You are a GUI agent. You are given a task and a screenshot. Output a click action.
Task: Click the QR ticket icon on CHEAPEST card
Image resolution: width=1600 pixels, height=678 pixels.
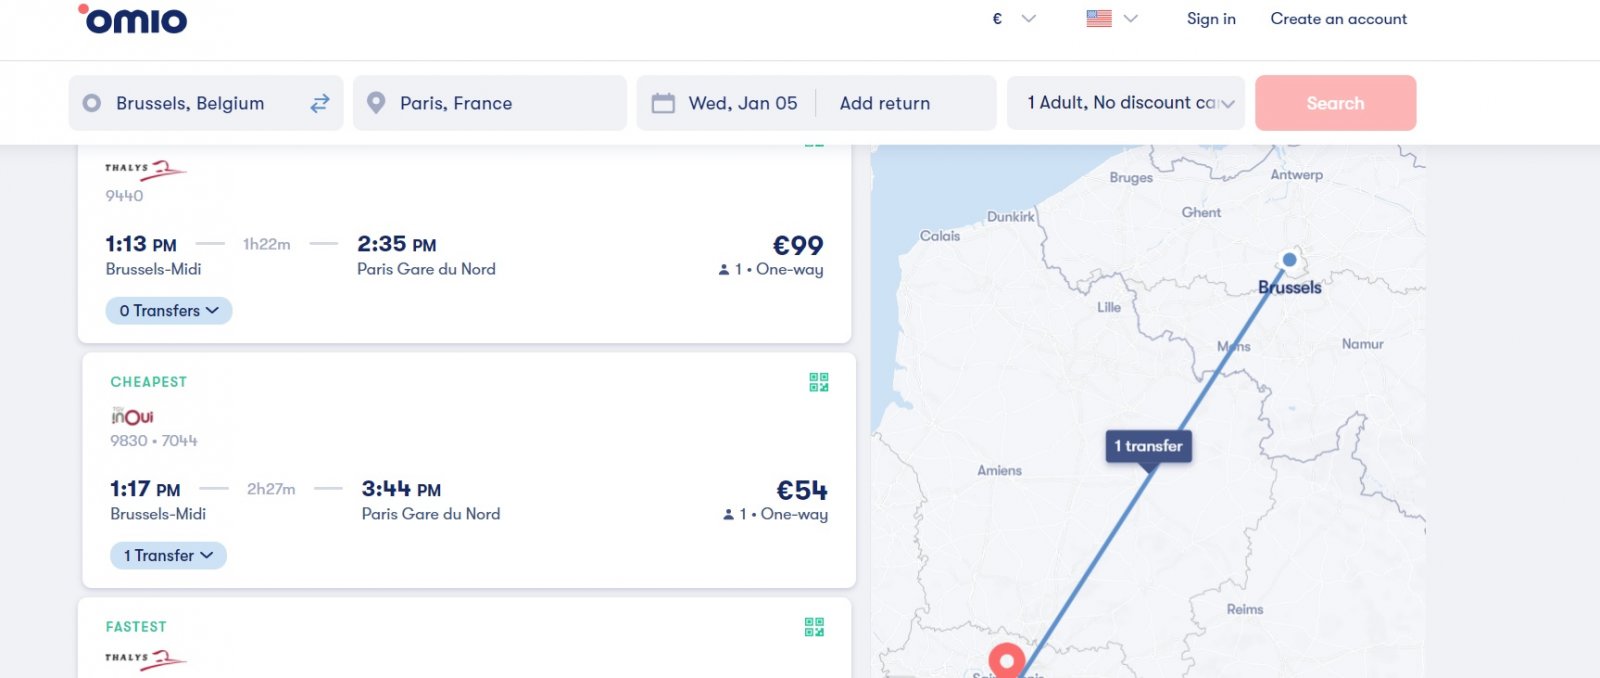click(x=819, y=382)
